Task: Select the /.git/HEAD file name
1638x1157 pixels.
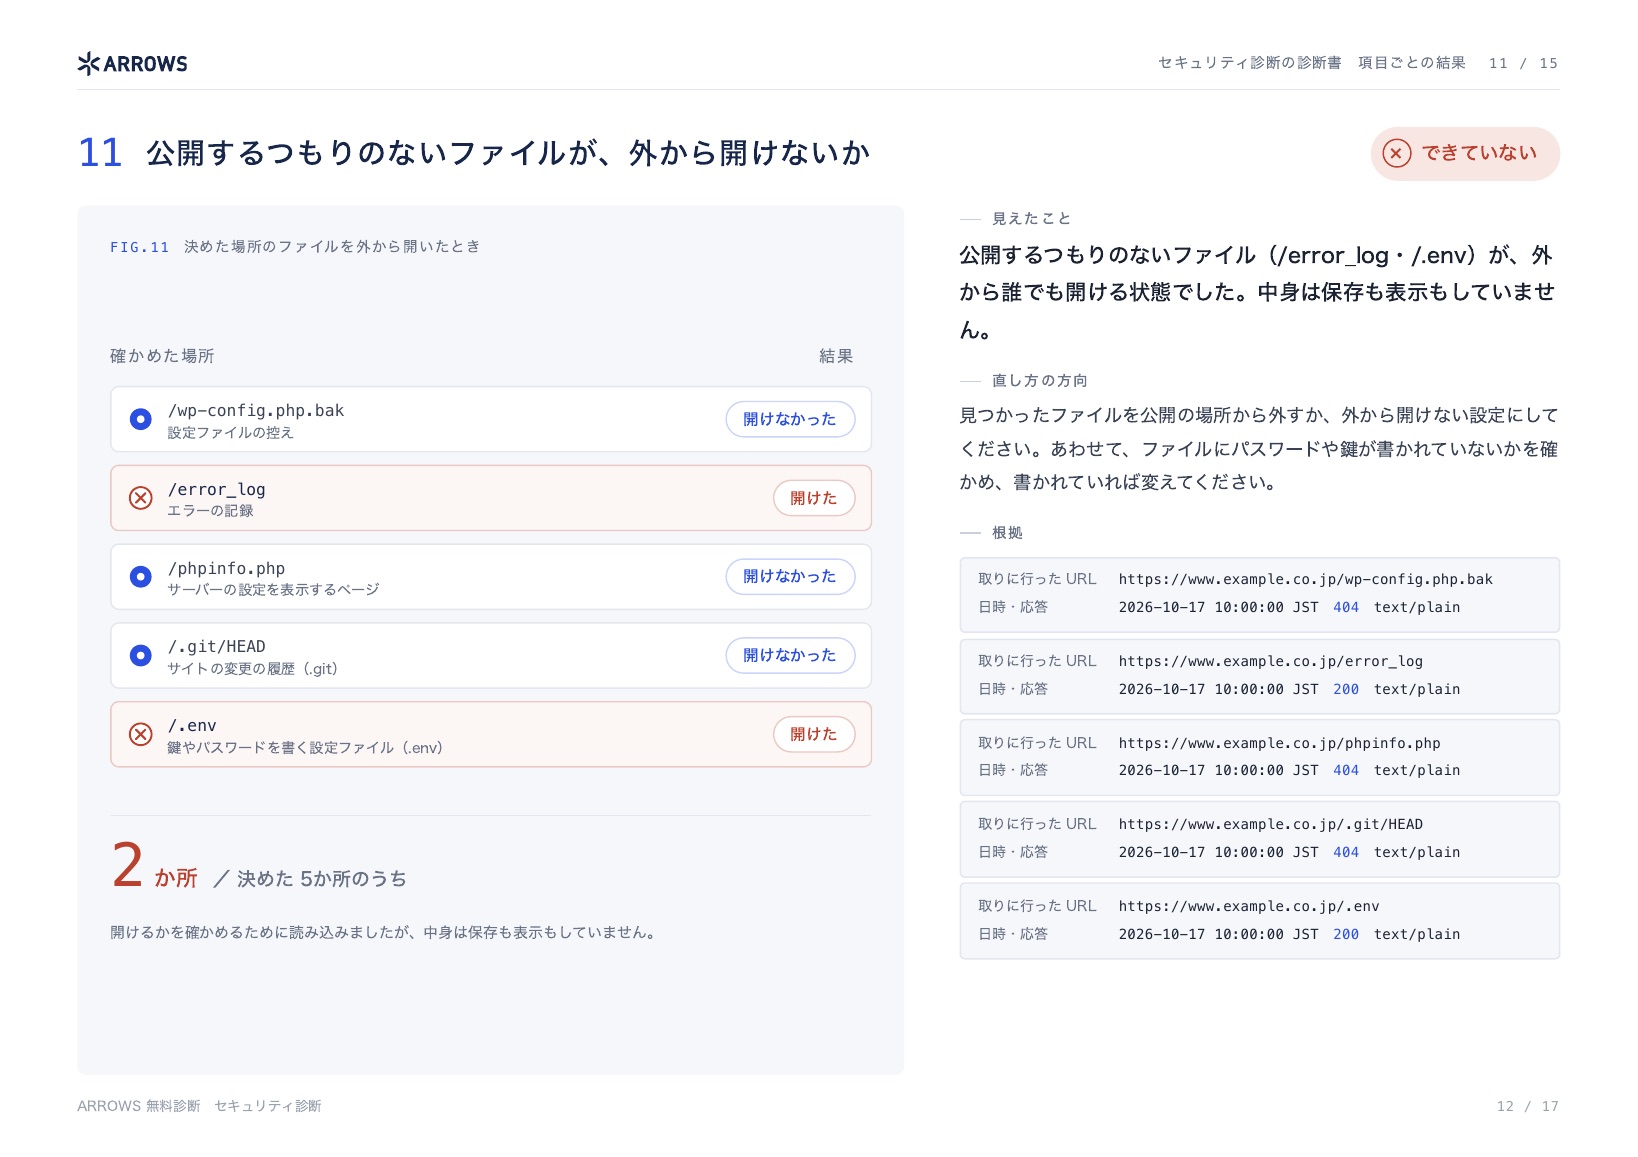Action: (217, 646)
